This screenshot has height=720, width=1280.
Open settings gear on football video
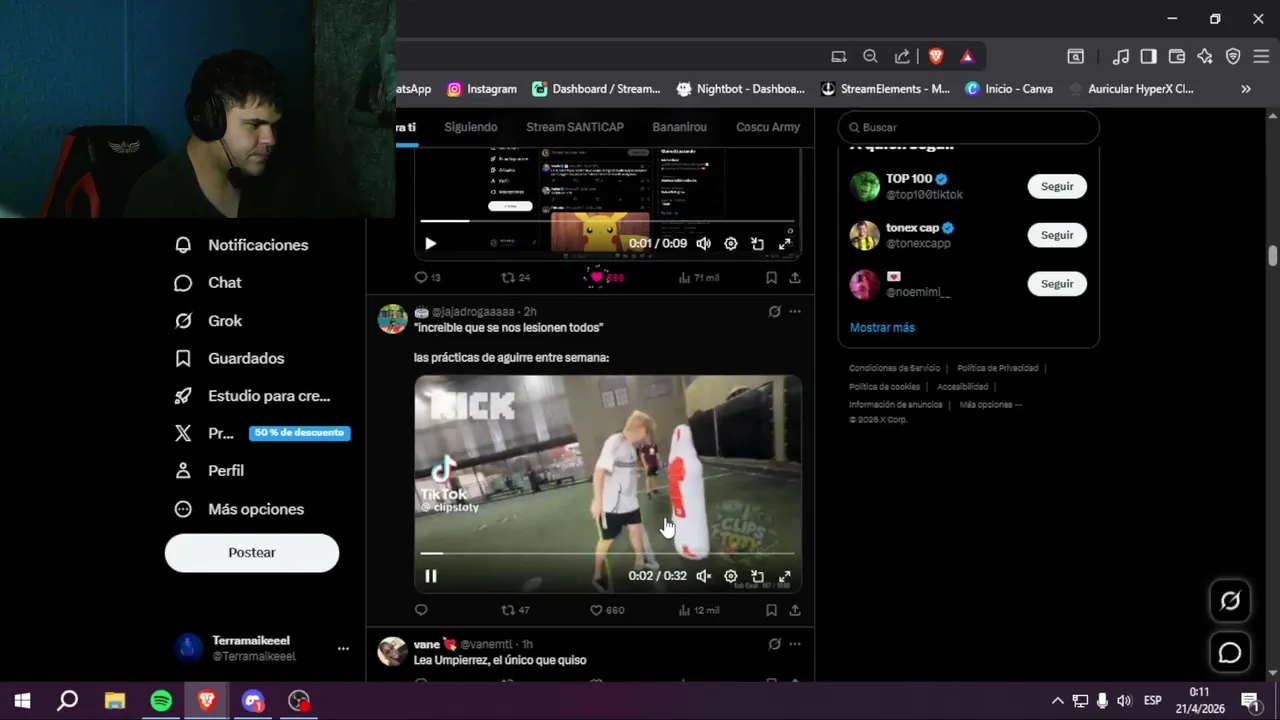coord(731,576)
